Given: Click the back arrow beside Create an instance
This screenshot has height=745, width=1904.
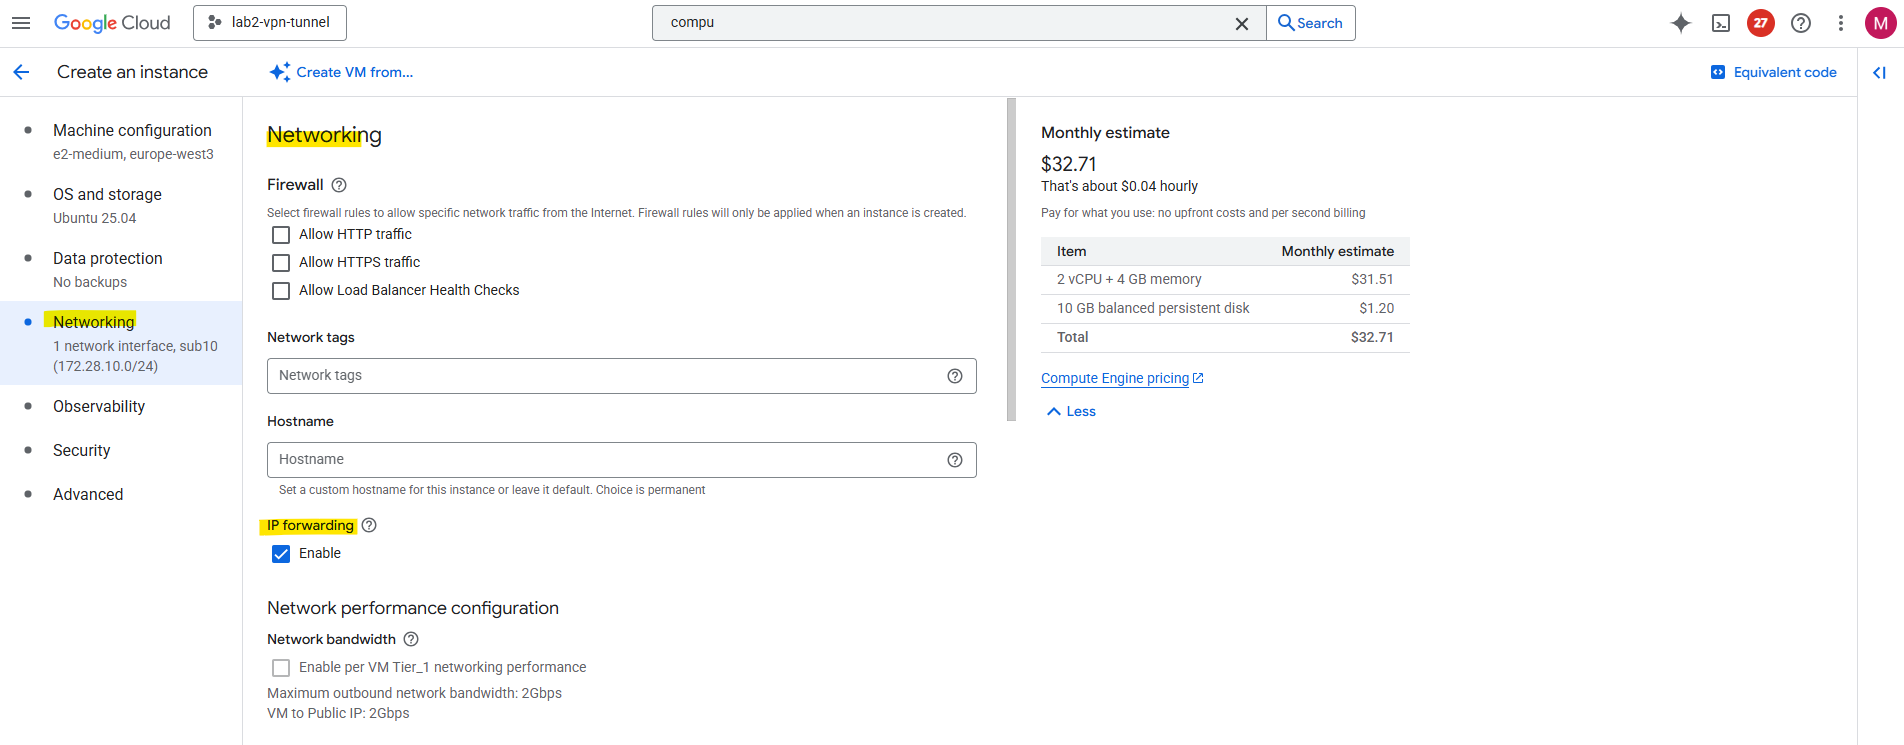Looking at the screenshot, I should click(21, 72).
